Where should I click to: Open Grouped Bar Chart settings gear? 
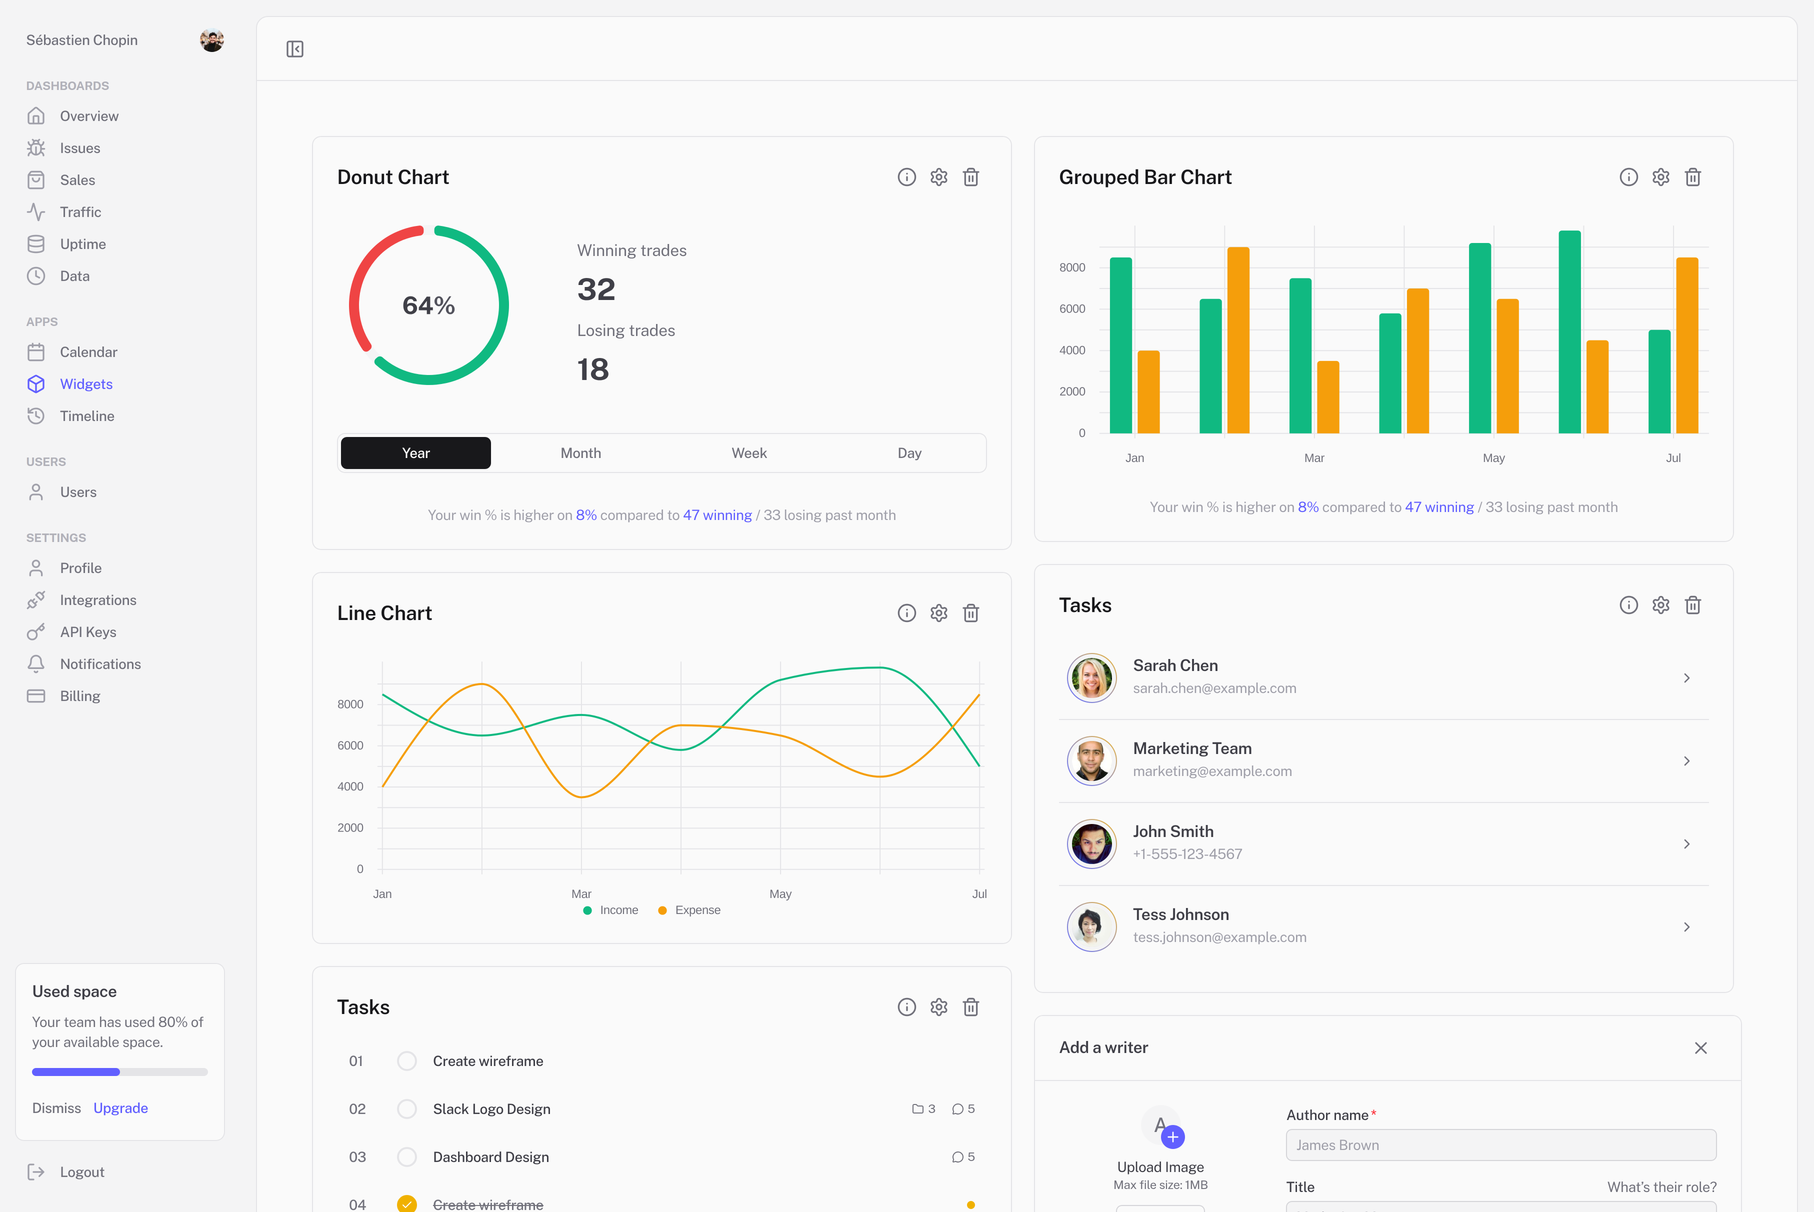pos(1660,177)
